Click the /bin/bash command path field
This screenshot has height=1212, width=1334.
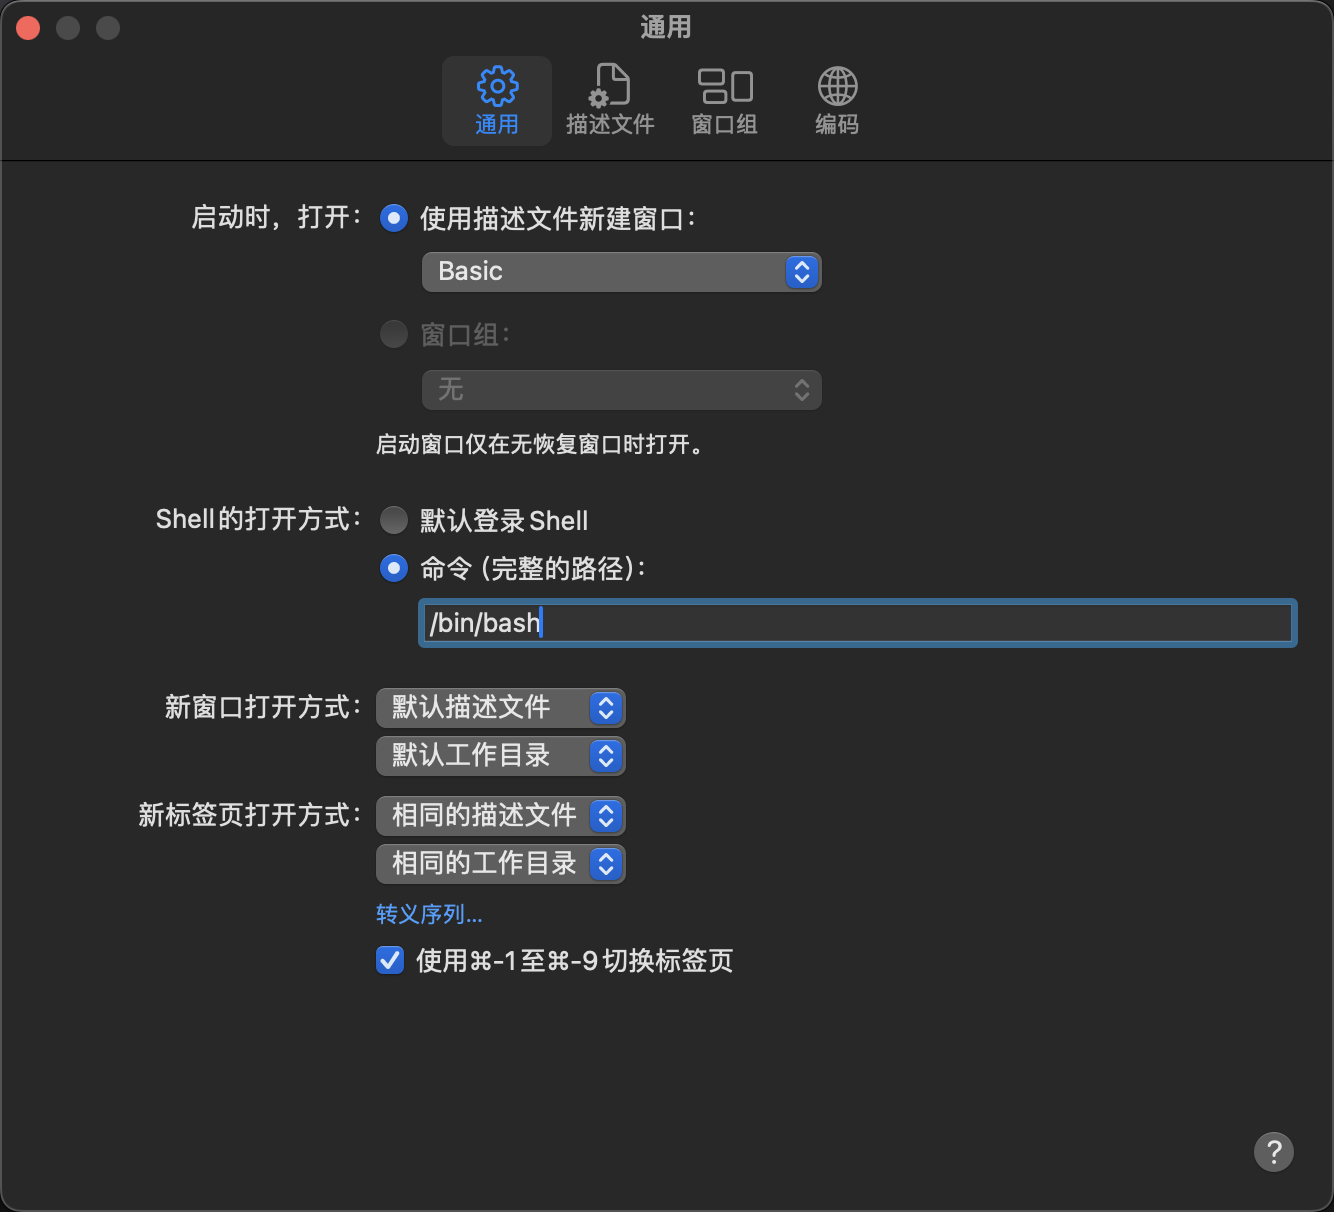point(857,623)
